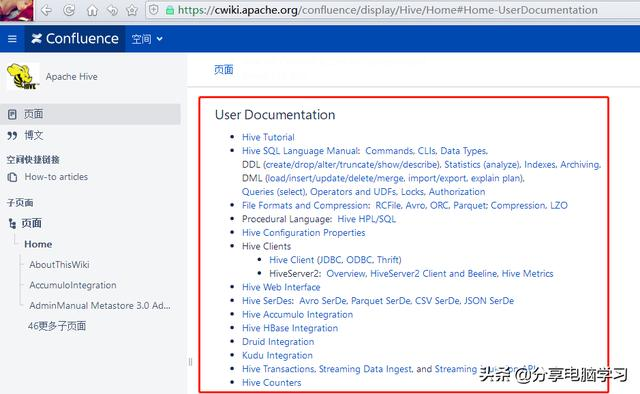Click the Confluence logo
The image size is (640, 394).
coord(75,39)
